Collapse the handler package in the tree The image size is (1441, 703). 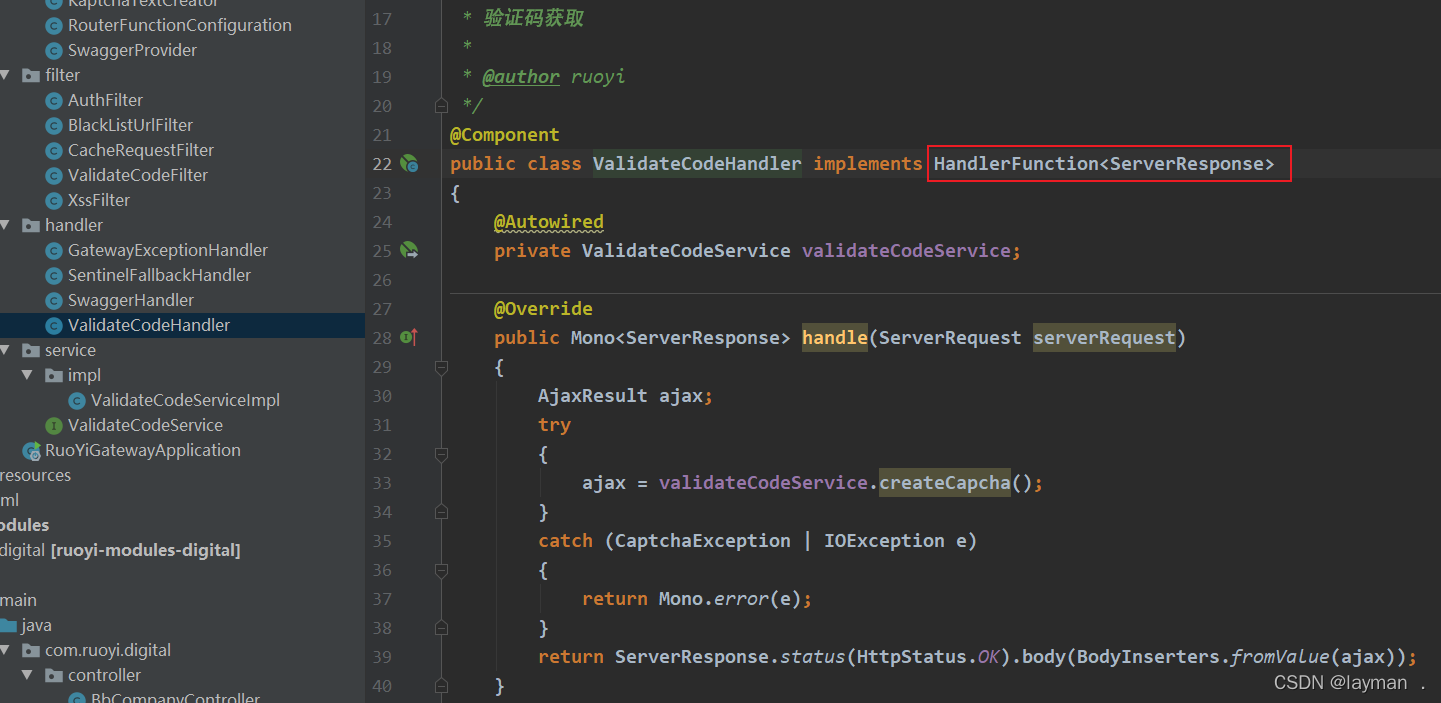click(x=5, y=225)
